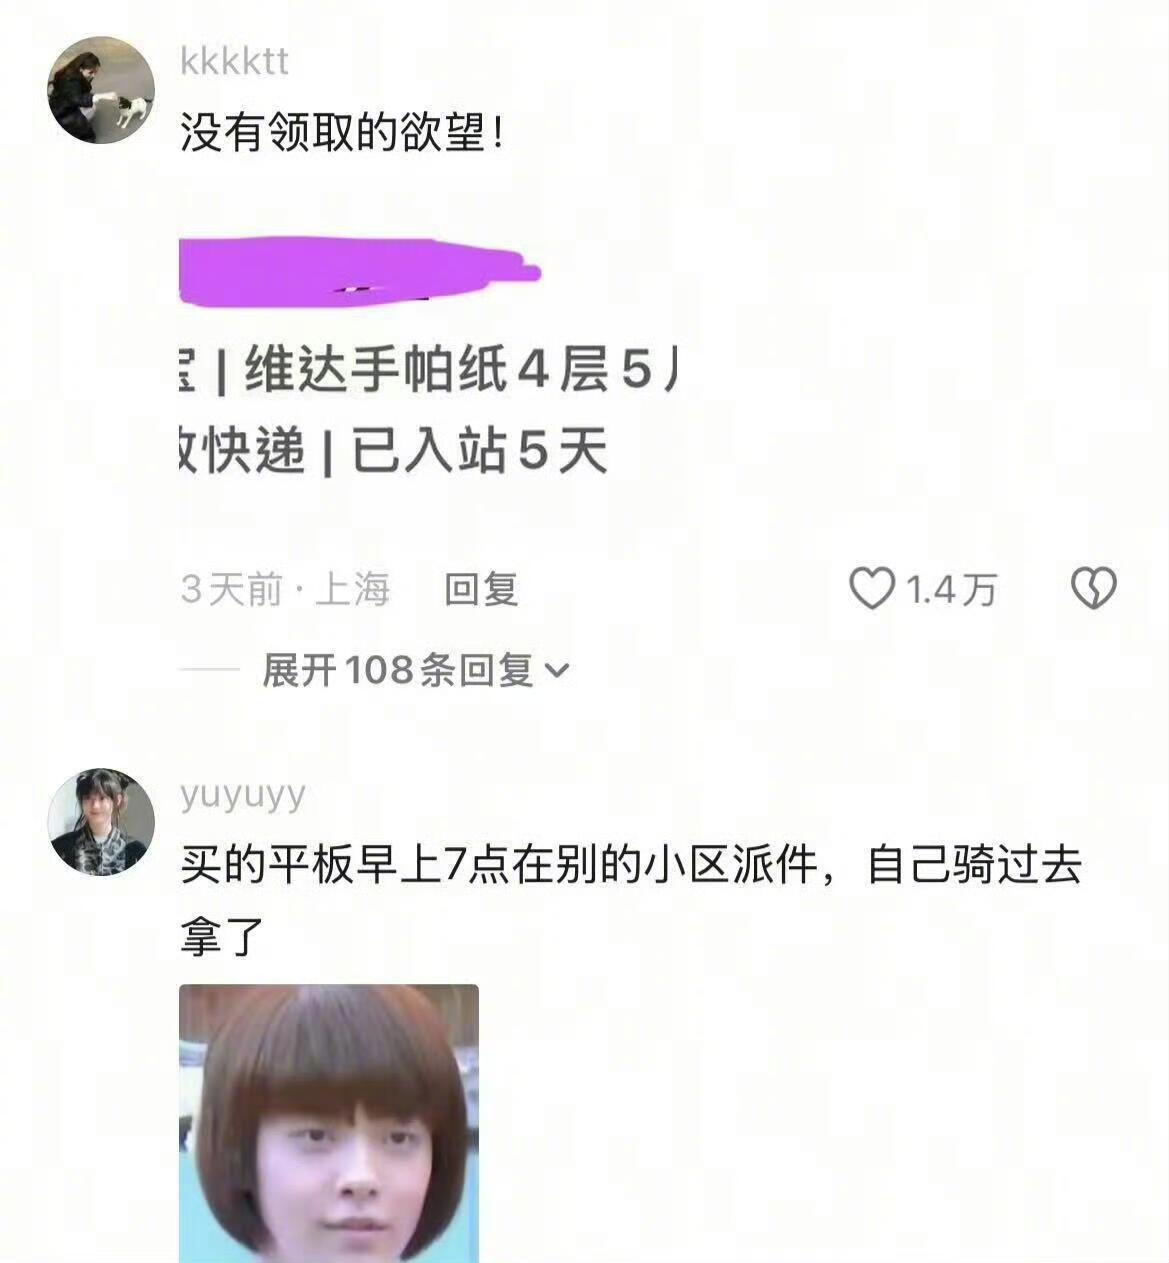
Task: Open the yuyuyy username link
Action: coord(243,795)
